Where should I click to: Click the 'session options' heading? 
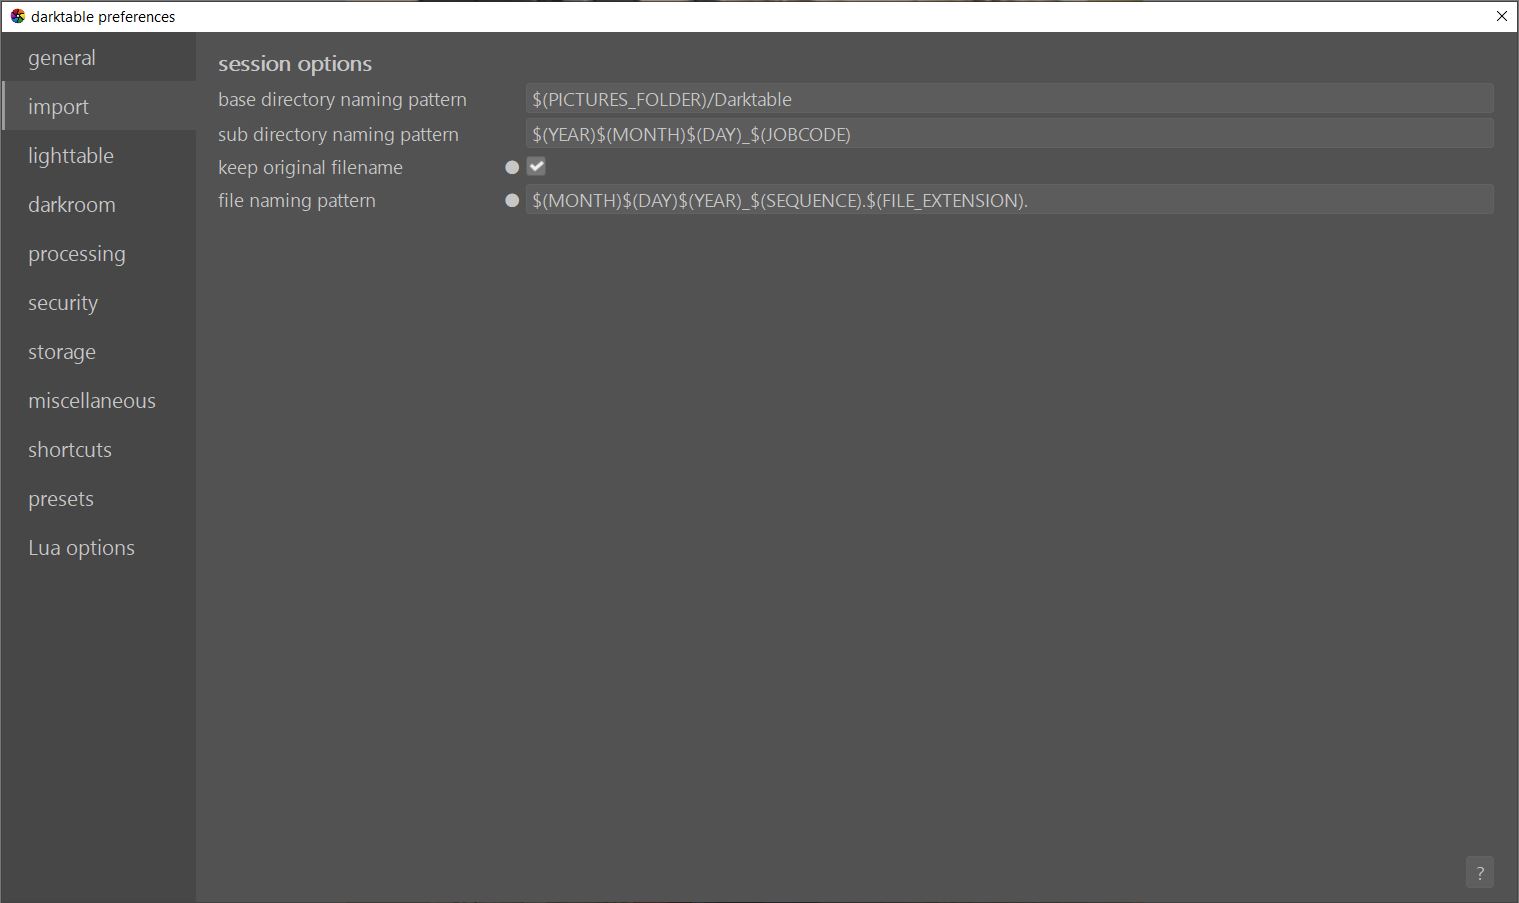pyautogui.click(x=295, y=64)
